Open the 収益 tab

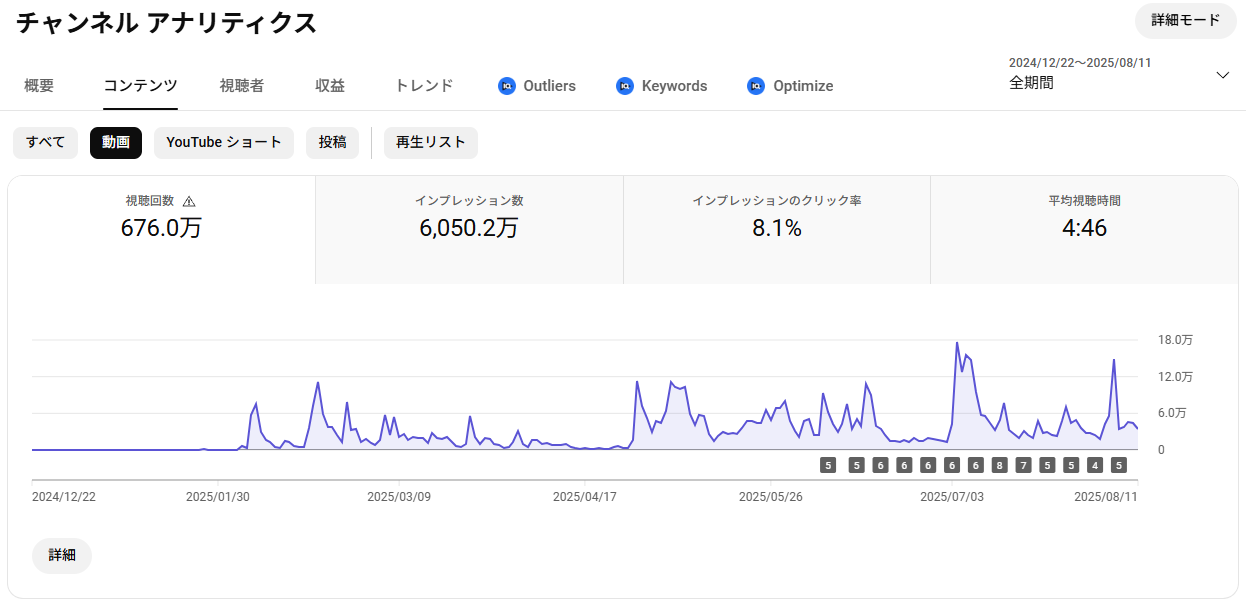point(330,86)
